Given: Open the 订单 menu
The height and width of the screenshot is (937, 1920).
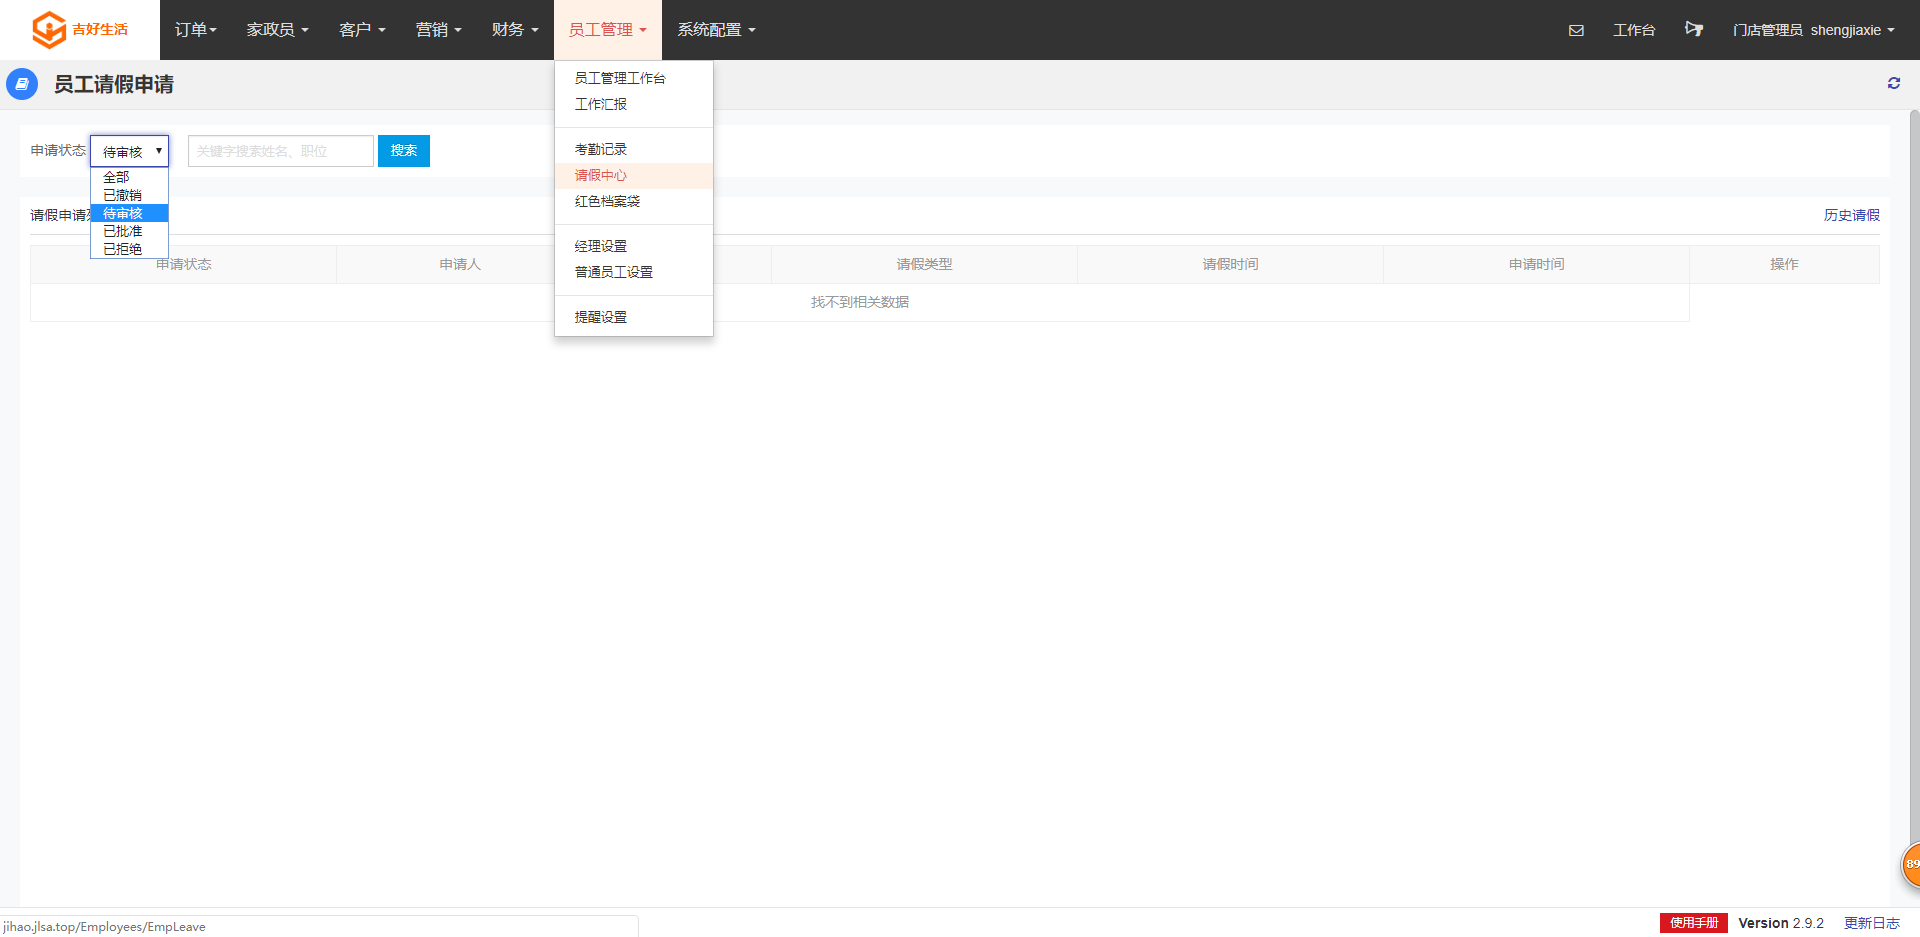Looking at the screenshot, I should pos(195,30).
